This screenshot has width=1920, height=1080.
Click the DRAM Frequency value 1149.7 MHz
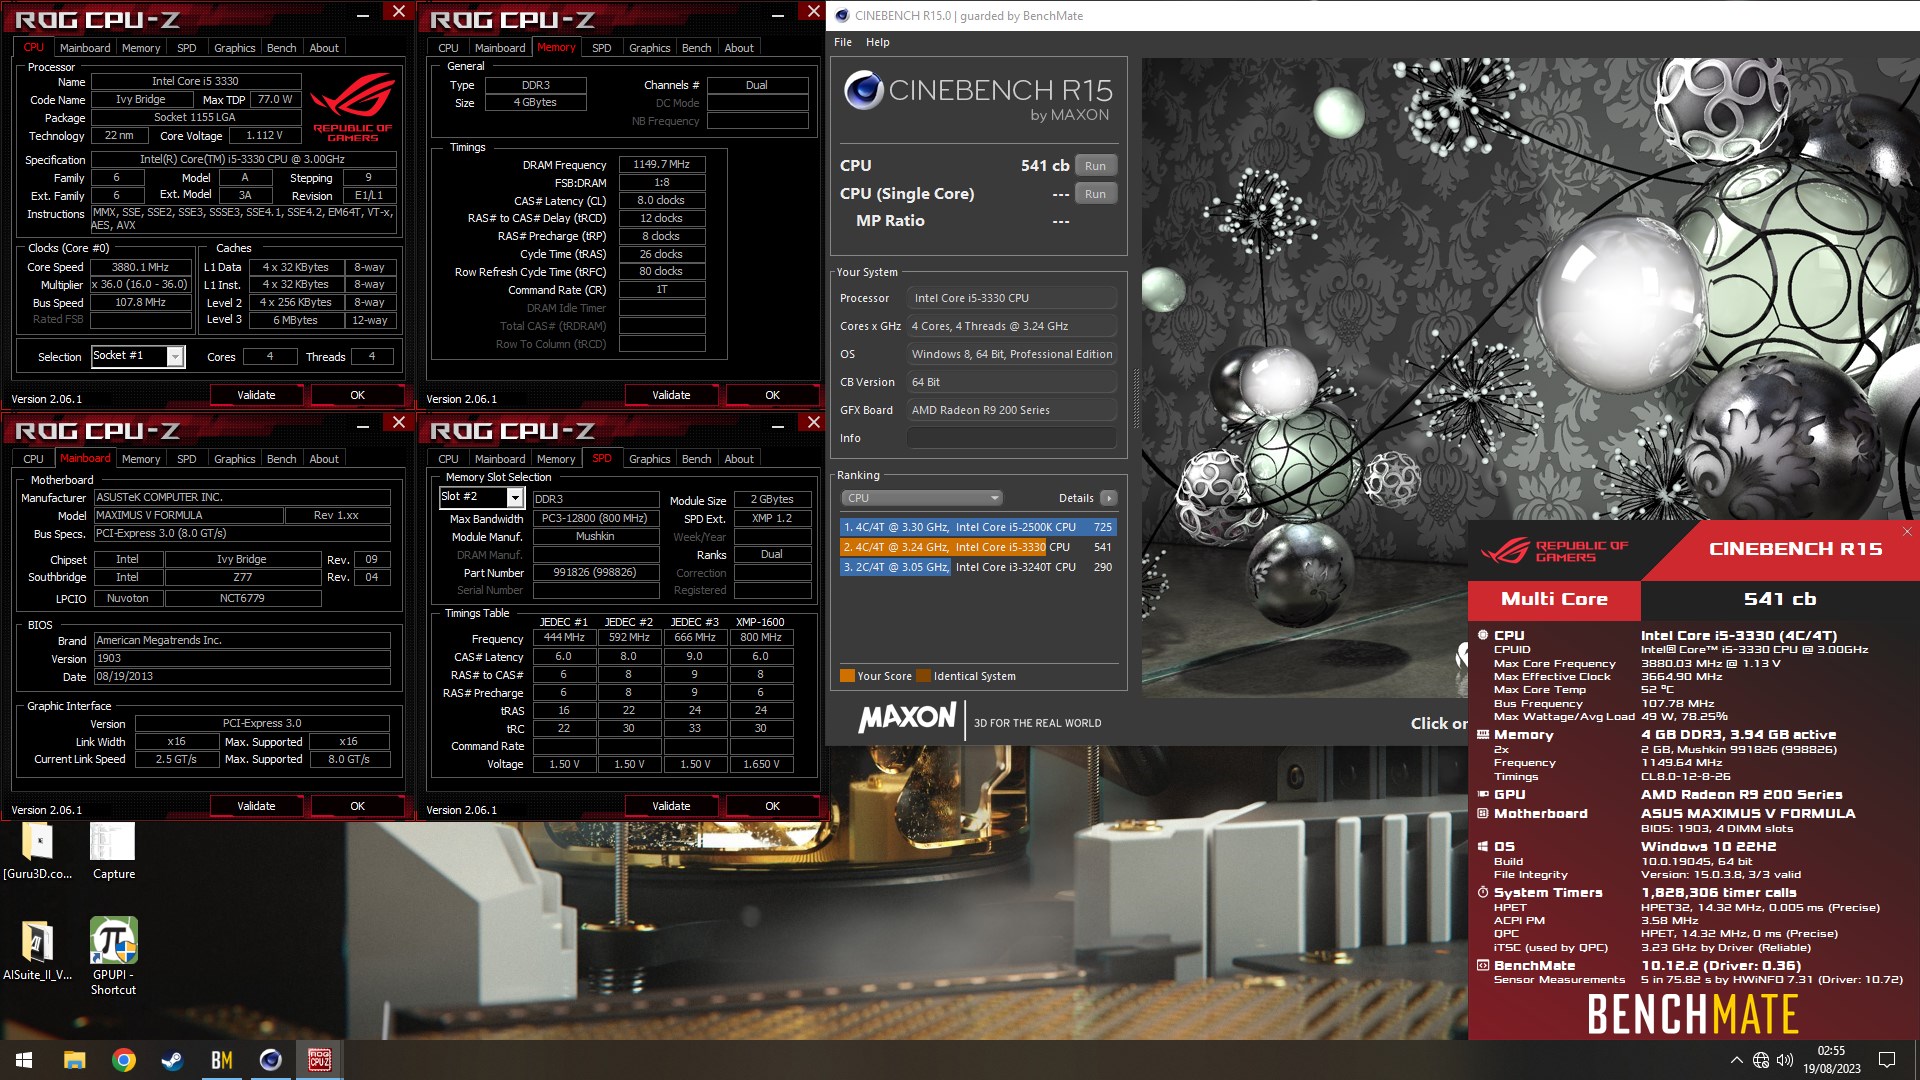click(x=662, y=164)
